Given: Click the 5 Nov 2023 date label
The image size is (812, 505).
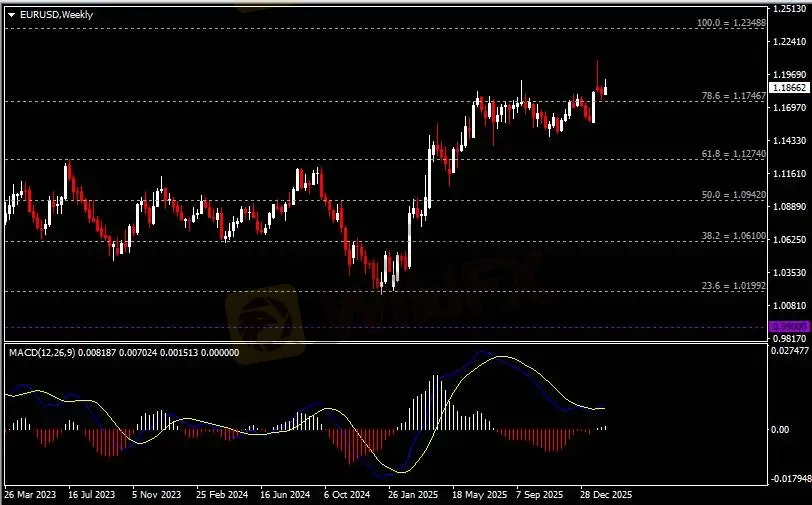Looking at the screenshot, I should pyautogui.click(x=157, y=495).
